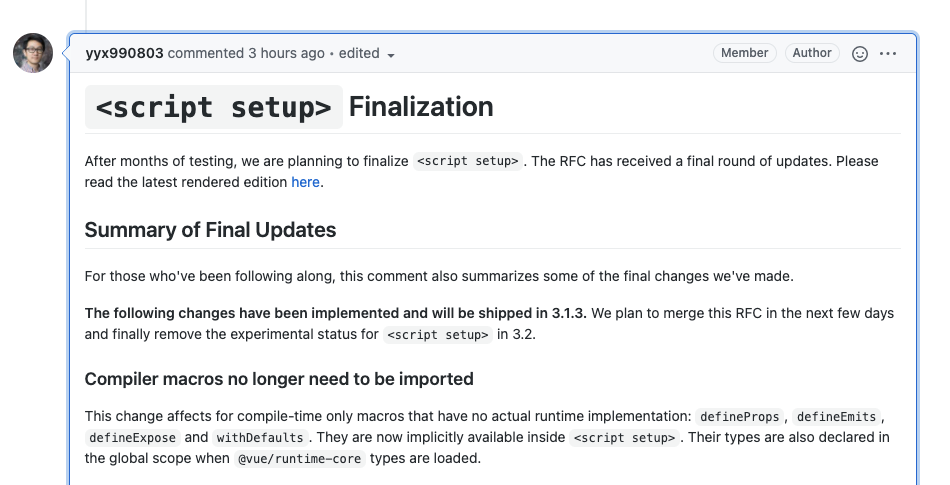Click <script setup> code after "experimental status for"

coord(438,335)
